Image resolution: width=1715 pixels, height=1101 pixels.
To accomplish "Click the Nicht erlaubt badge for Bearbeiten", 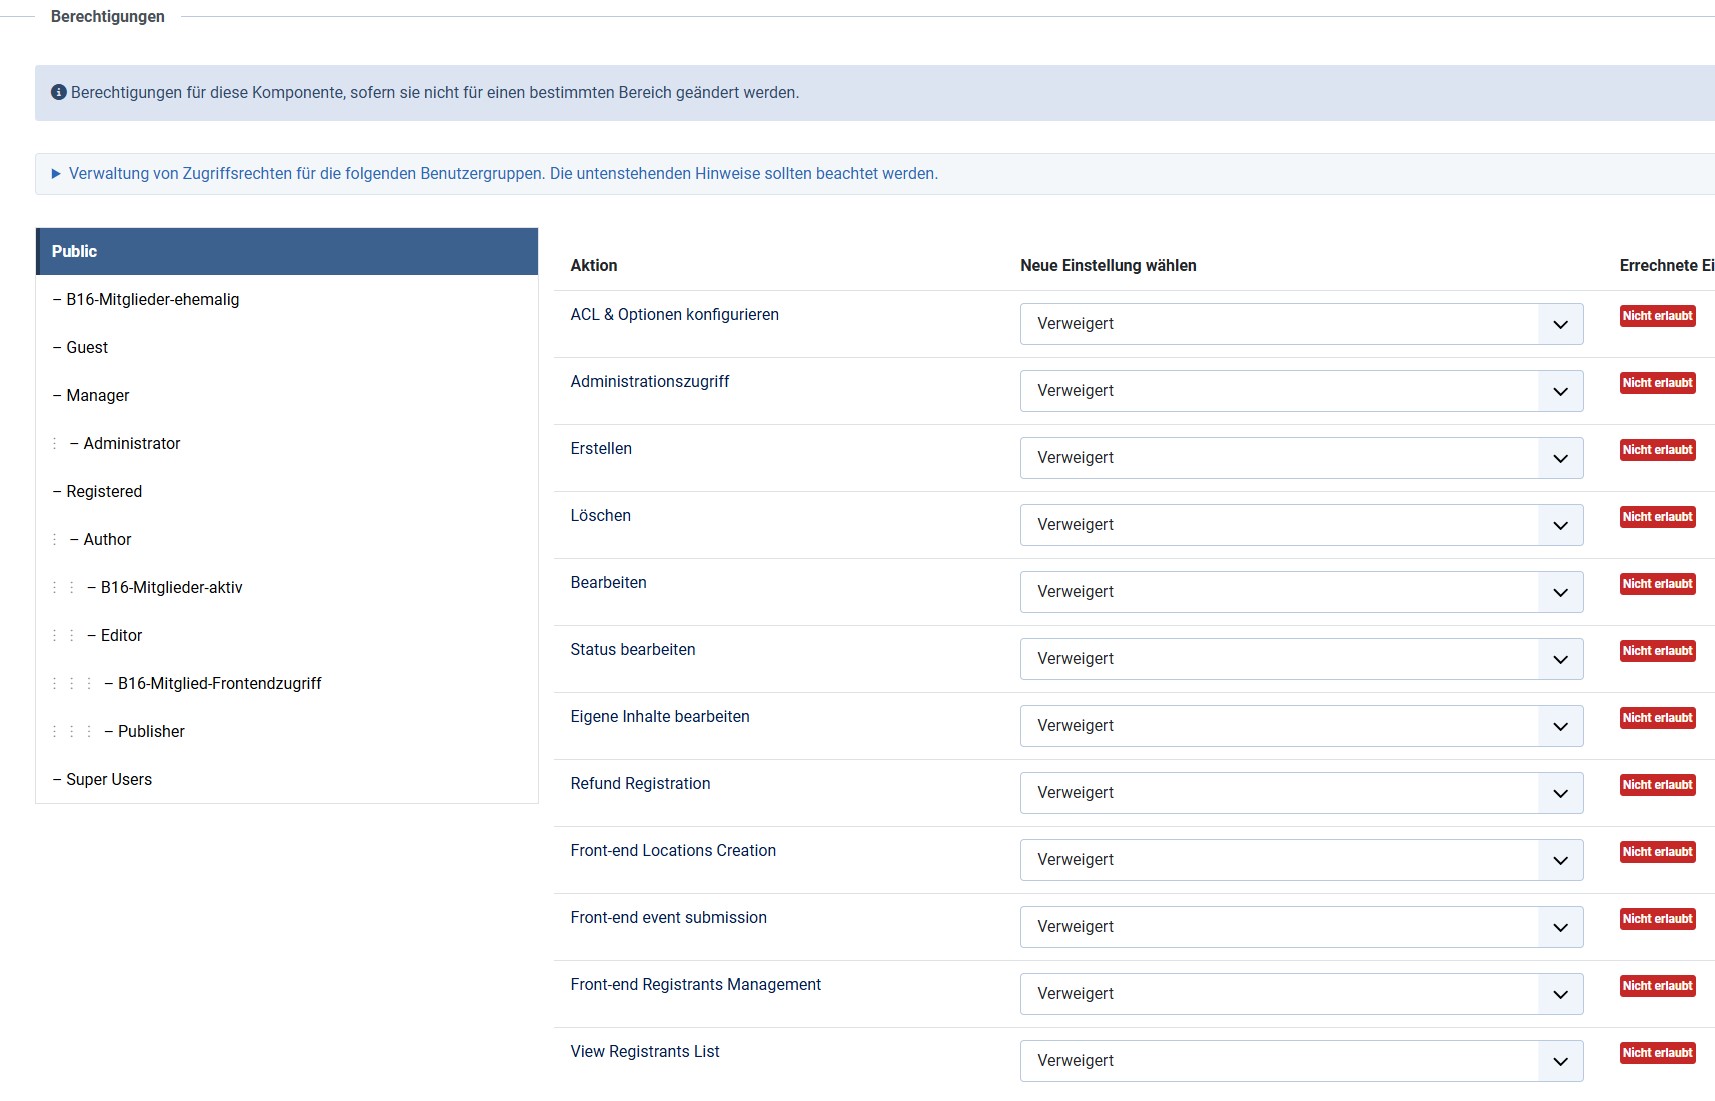I will point(1657,584).
